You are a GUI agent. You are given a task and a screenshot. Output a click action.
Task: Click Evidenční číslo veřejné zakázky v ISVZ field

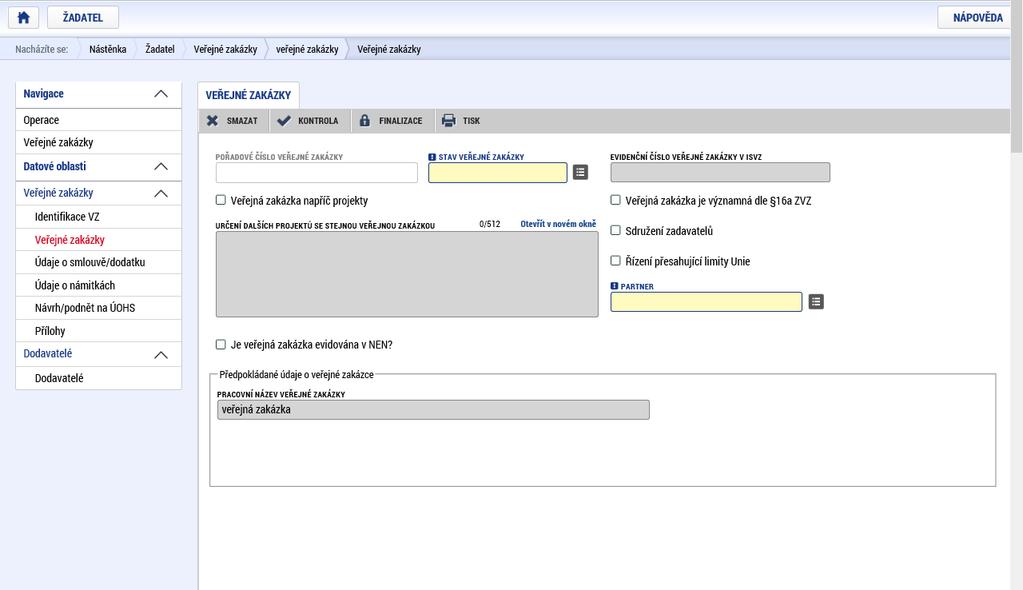(x=720, y=172)
